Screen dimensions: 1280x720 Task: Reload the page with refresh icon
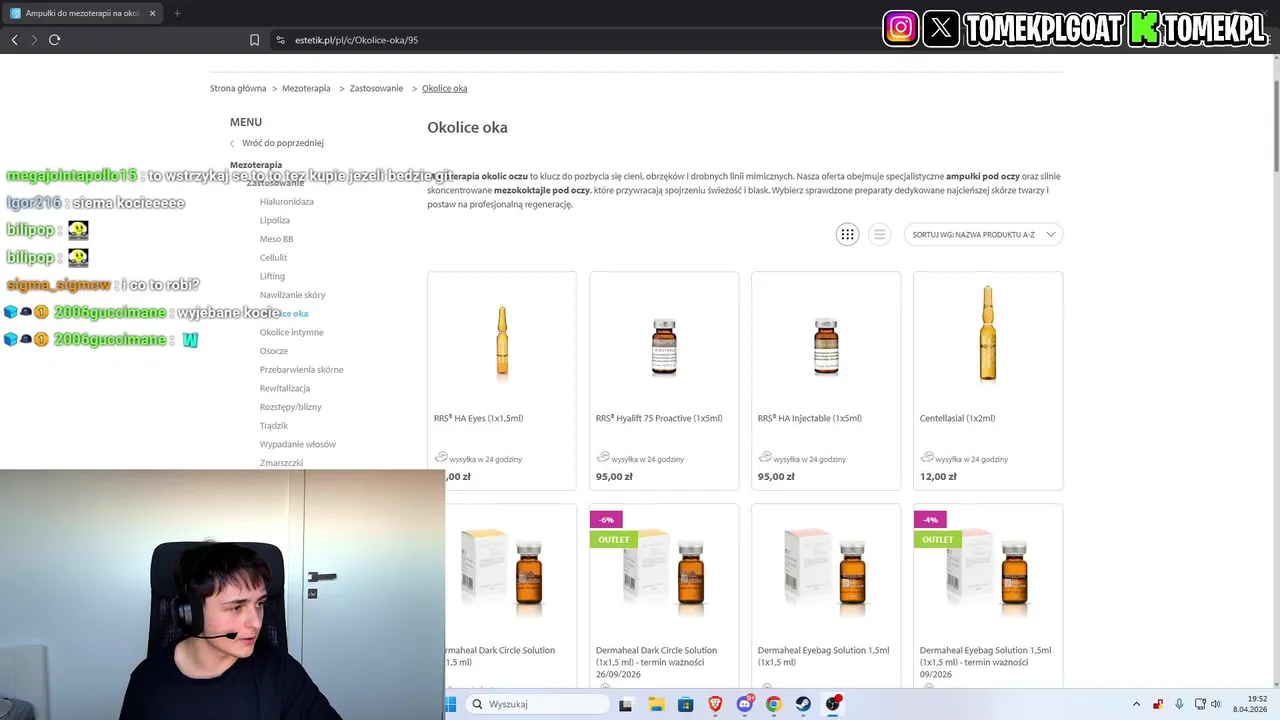[54, 40]
